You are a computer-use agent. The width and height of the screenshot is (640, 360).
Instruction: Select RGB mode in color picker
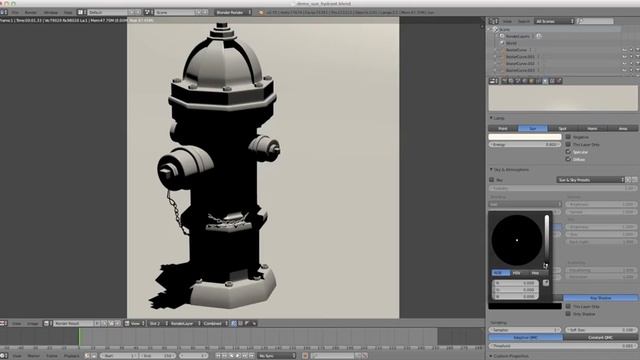[500, 273]
